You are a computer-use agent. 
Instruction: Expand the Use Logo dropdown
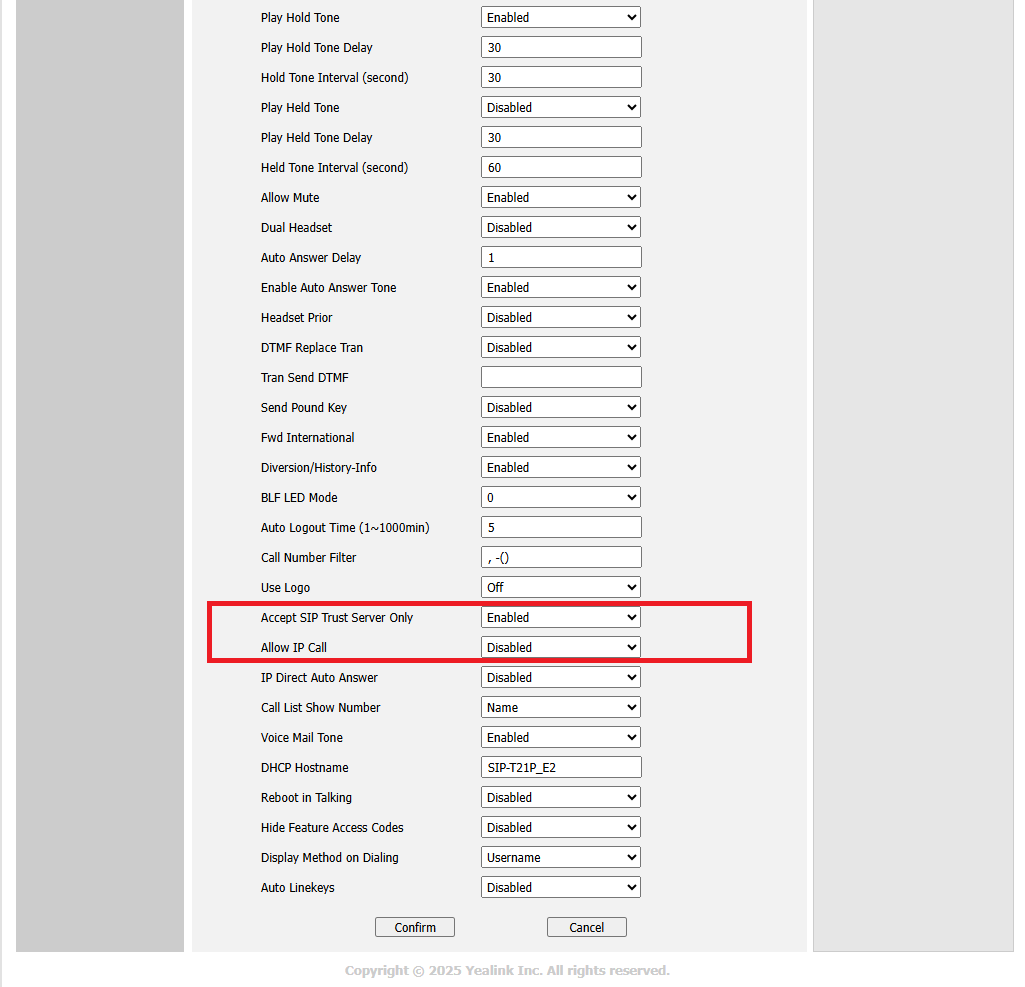point(560,587)
